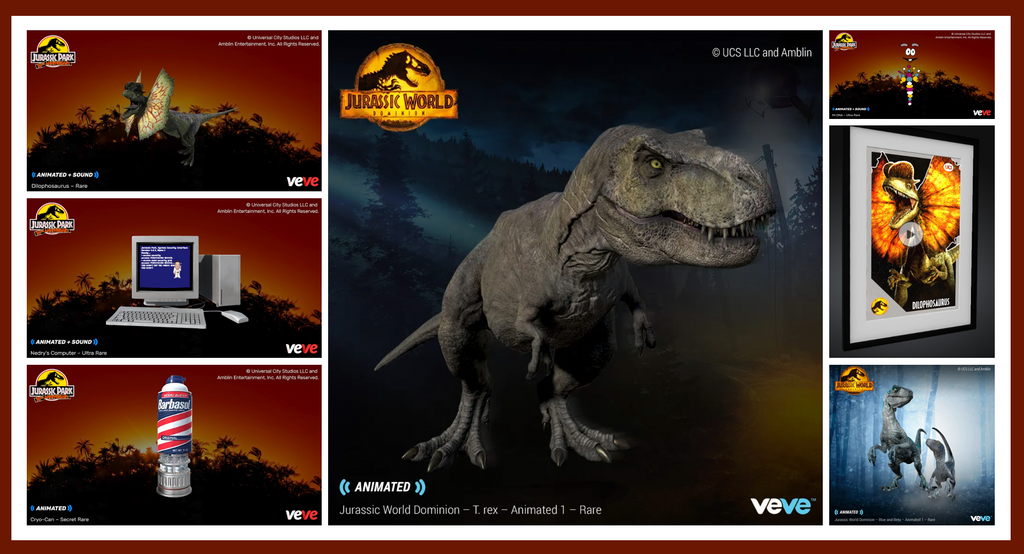Select the framed Dilophosaurus comic card image
This screenshot has width=1024, height=554.
point(912,242)
